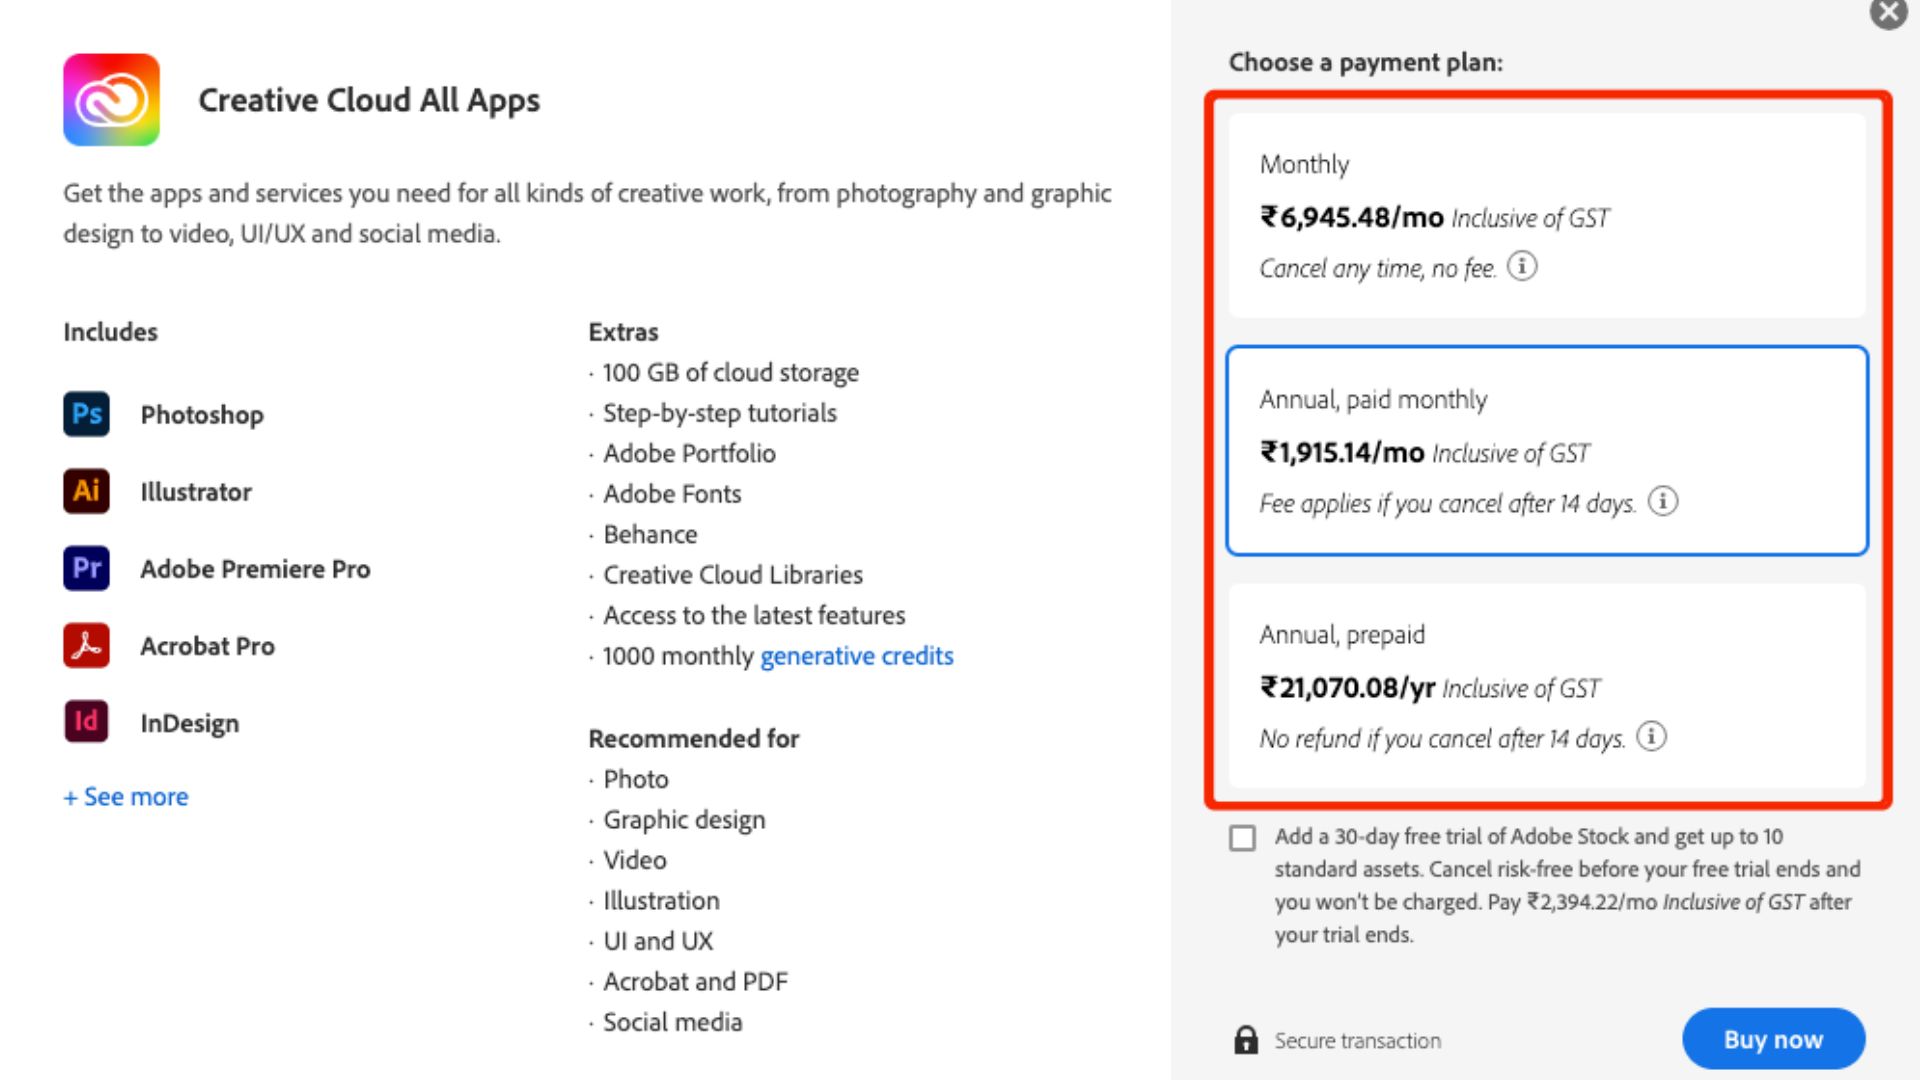Open the 'generative credits' link
The height and width of the screenshot is (1080, 1920).
pos(856,656)
